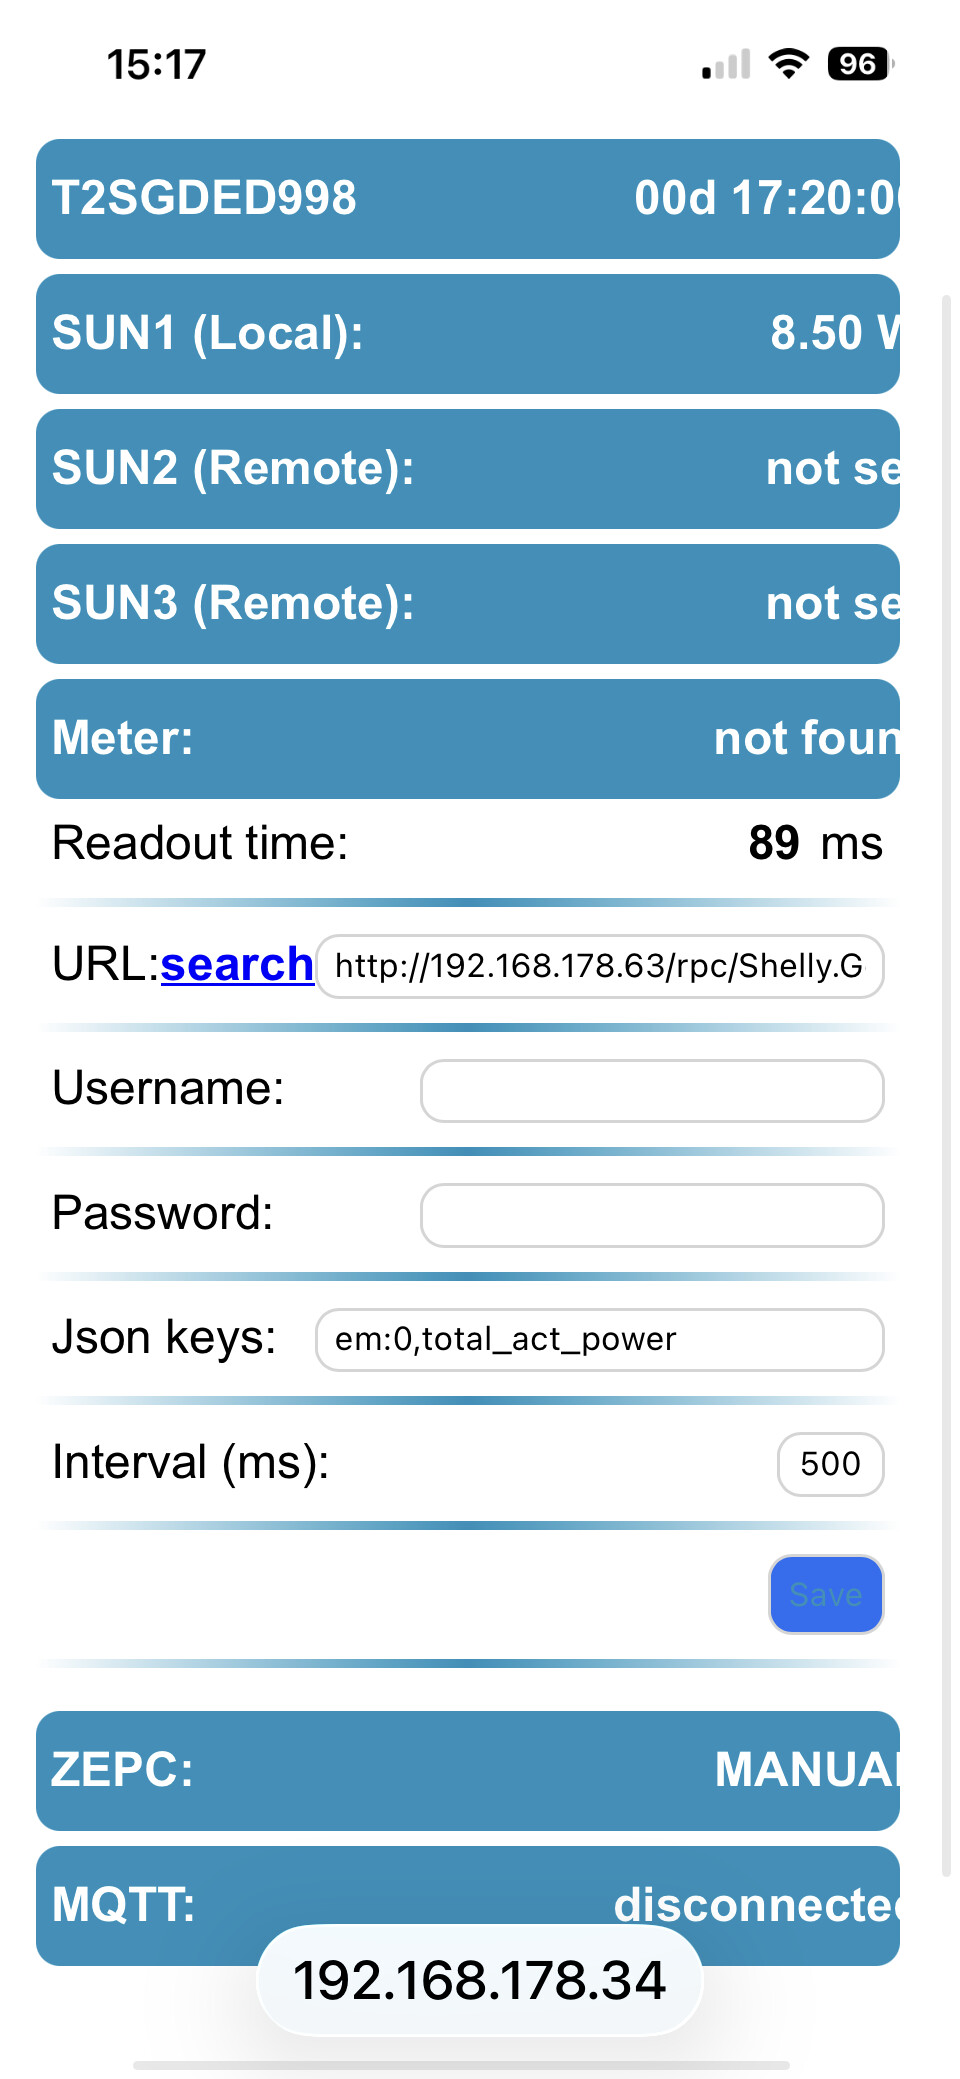Select the Username input field
This screenshot has height=2079, width=960.
click(652, 1091)
